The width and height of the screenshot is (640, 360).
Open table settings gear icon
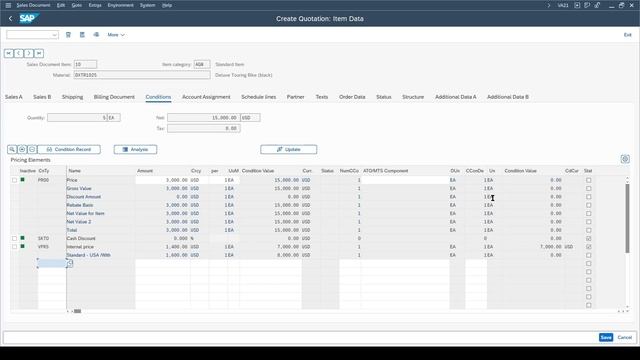pos(625,159)
